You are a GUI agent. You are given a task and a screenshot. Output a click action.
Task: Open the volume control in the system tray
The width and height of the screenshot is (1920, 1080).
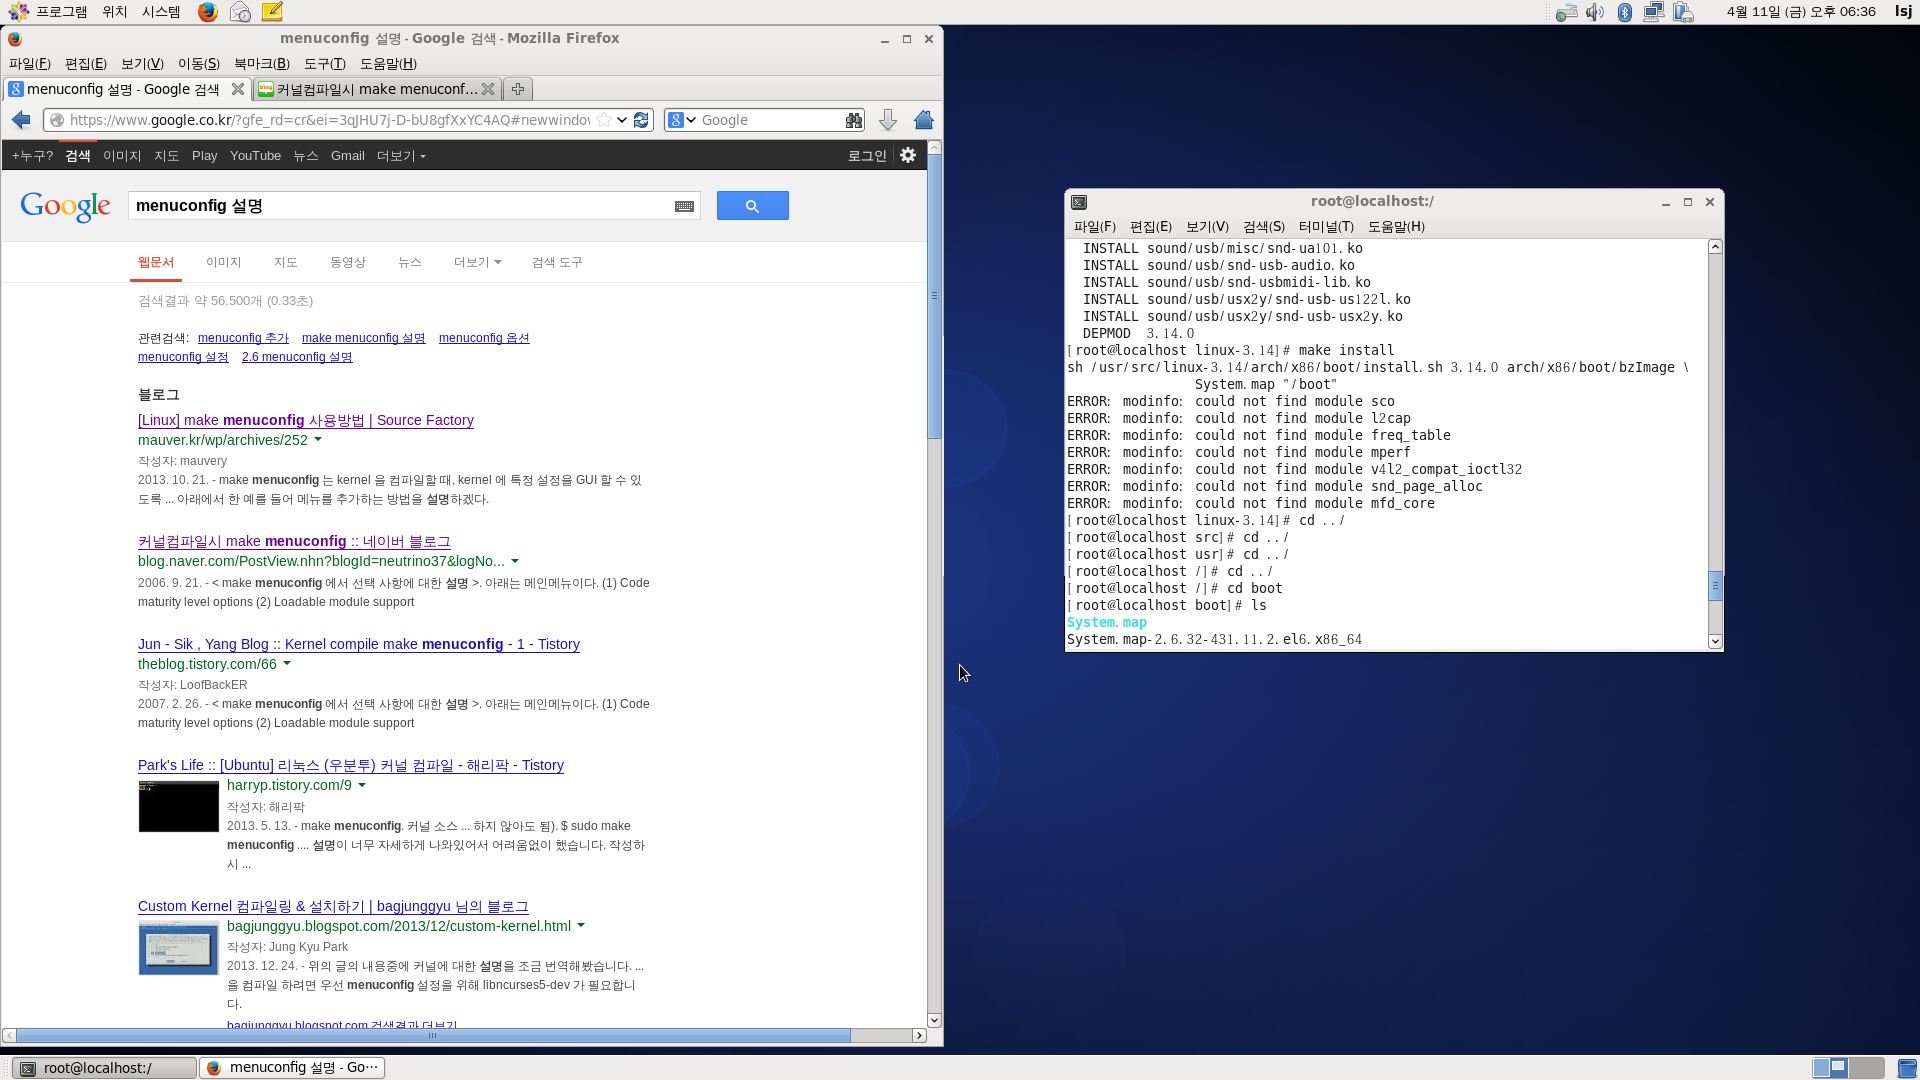tap(1595, 12)
